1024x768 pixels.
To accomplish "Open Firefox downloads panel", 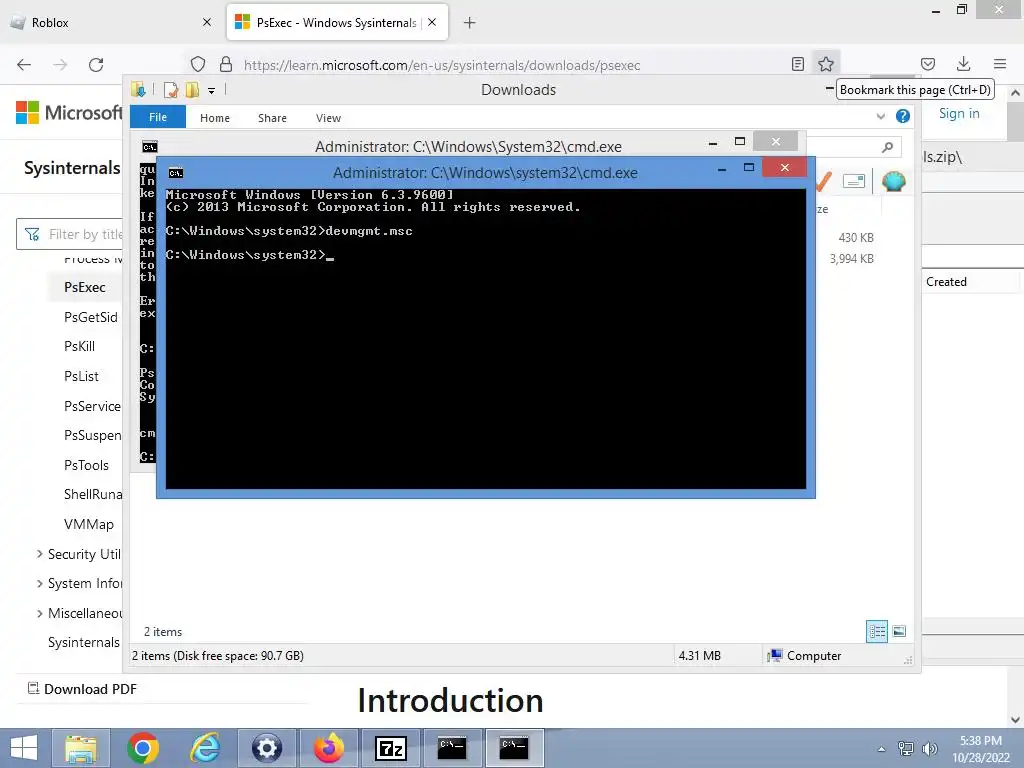I will click(x=963, y=64).
